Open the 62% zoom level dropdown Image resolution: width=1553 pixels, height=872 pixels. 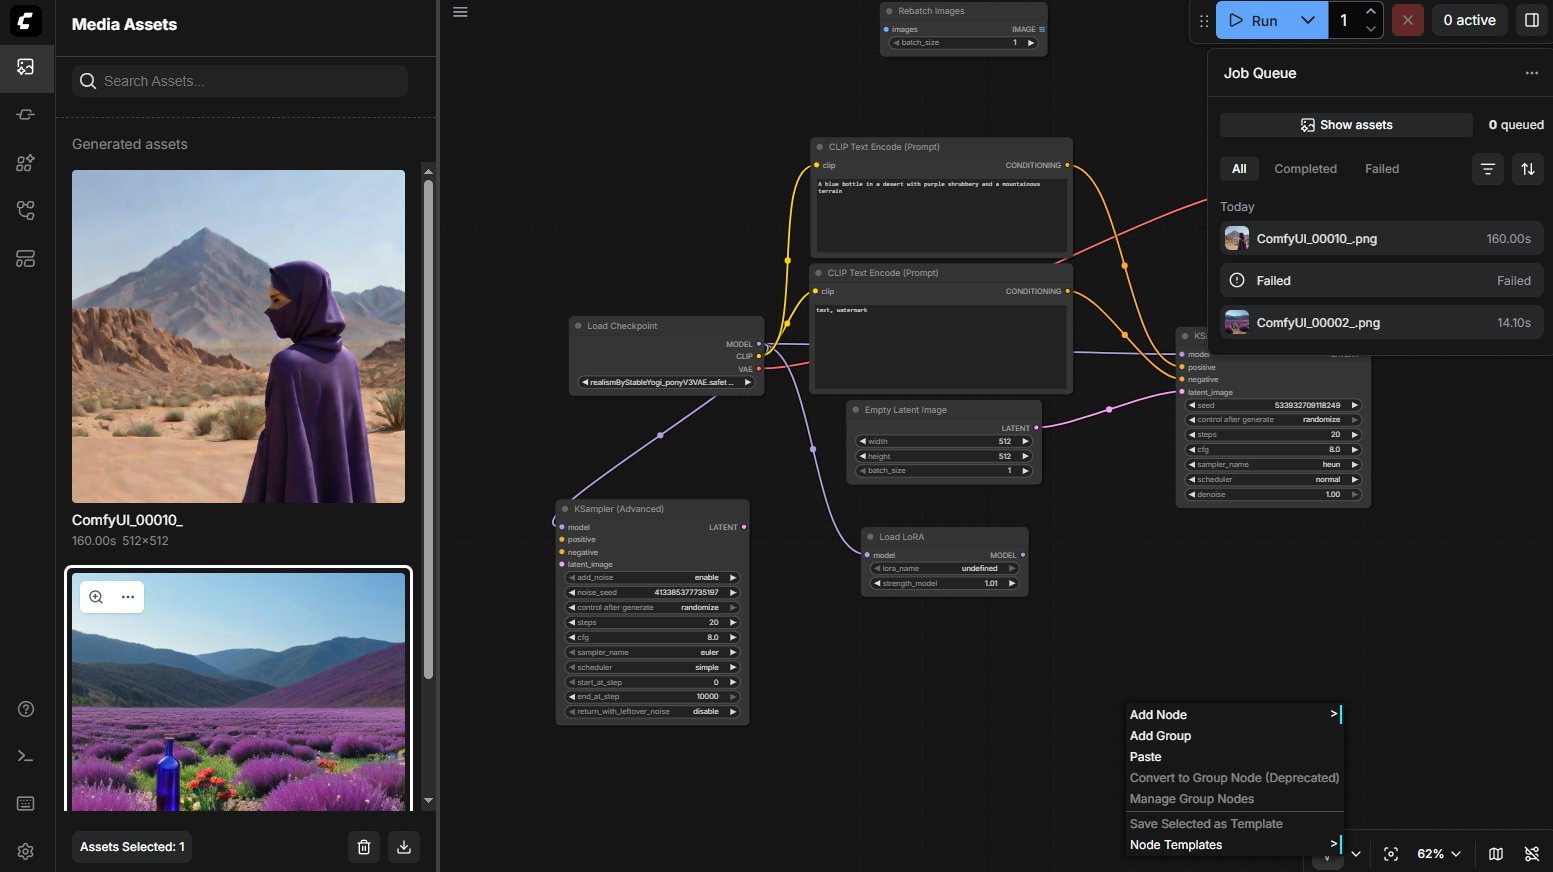[1439, 854]
